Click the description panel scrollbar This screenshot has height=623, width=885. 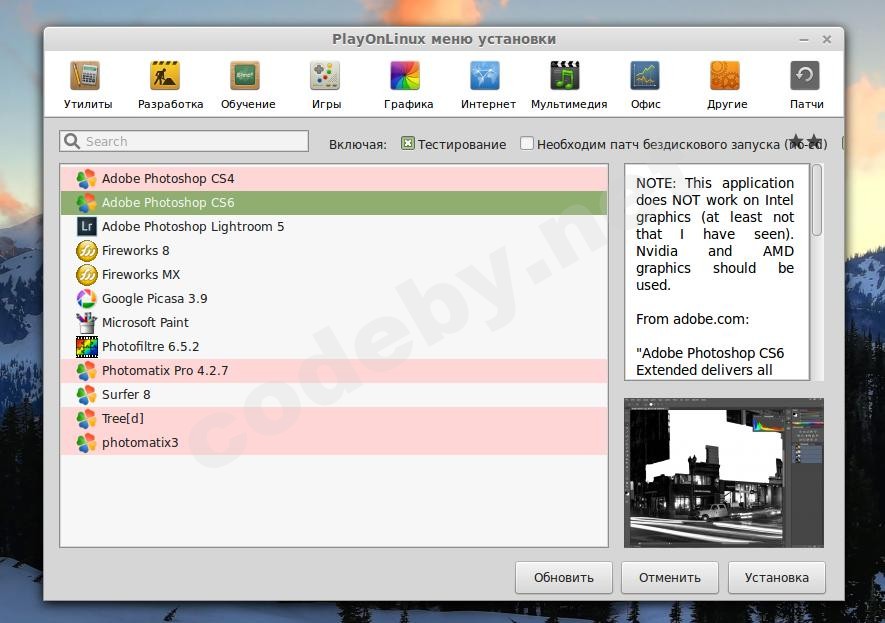pos(817,200)
